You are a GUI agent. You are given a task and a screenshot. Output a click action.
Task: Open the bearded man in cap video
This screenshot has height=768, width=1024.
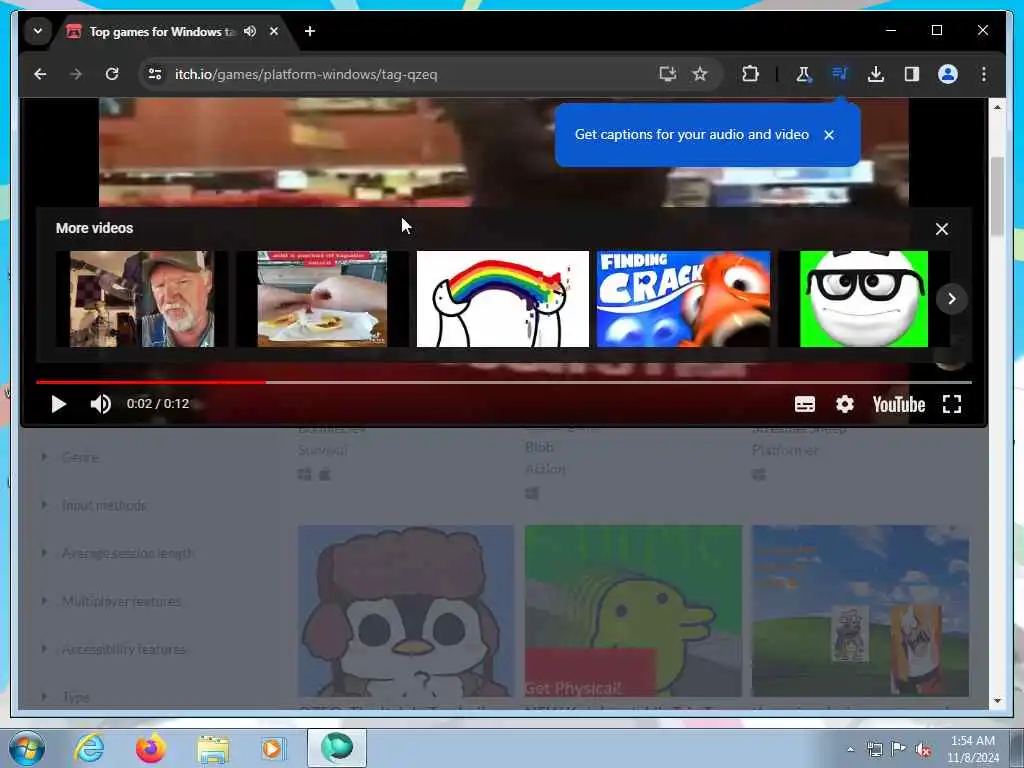142,298
